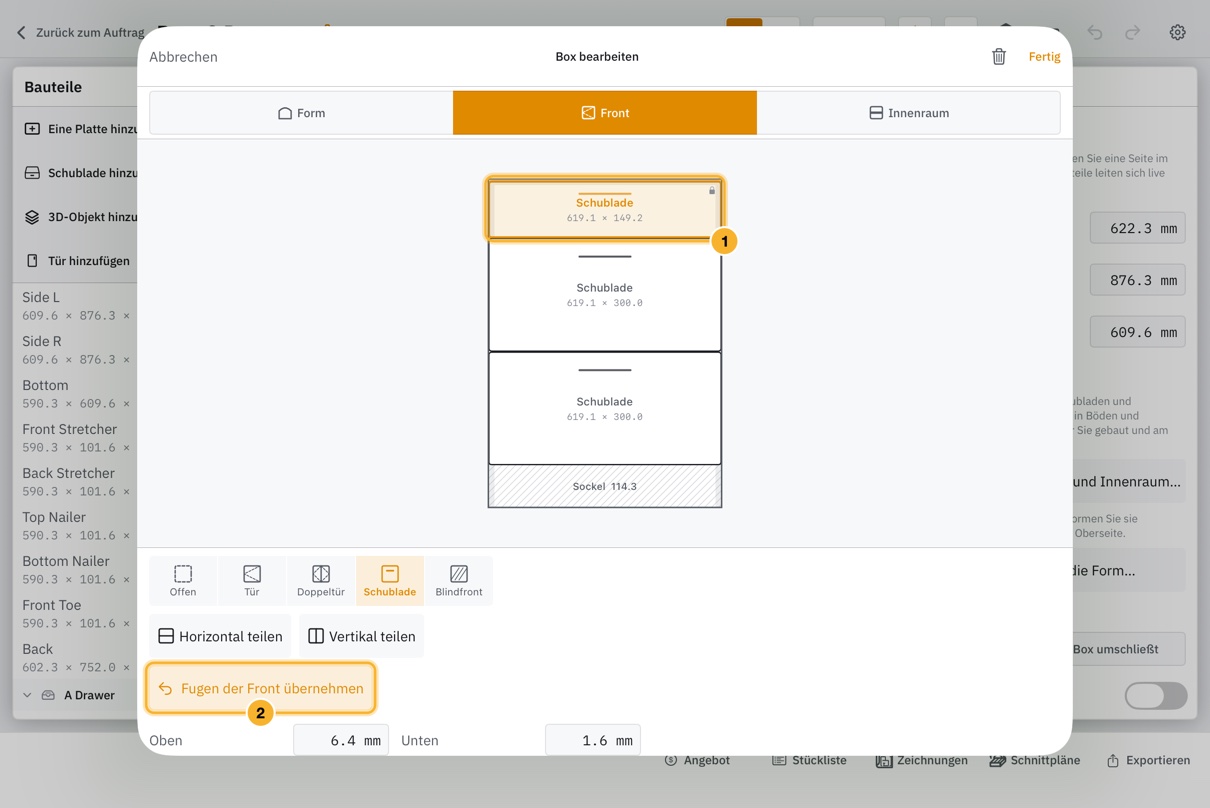Go back via Zurück zum Auftrag
1210x808 pixels.
[x=80, y=32]
